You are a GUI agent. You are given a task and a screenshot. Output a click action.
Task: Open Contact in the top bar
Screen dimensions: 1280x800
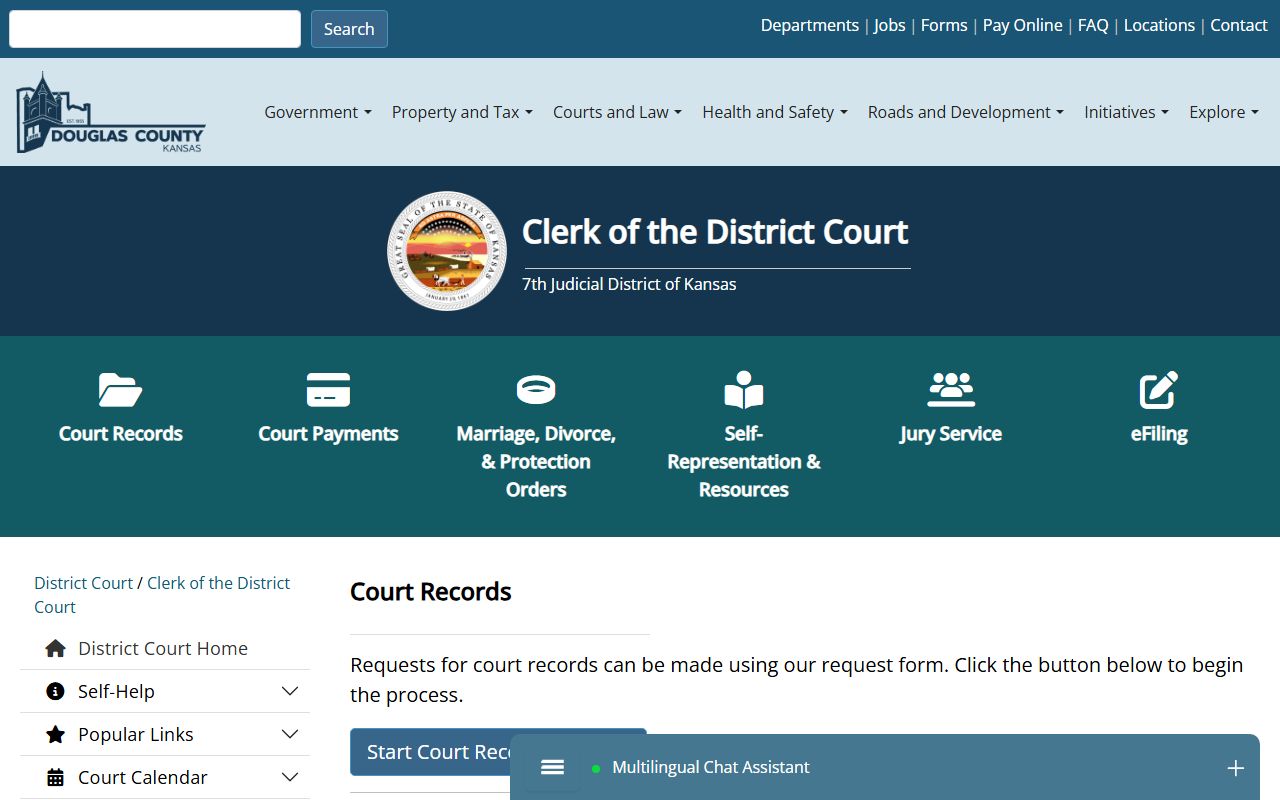(1239, 25)
